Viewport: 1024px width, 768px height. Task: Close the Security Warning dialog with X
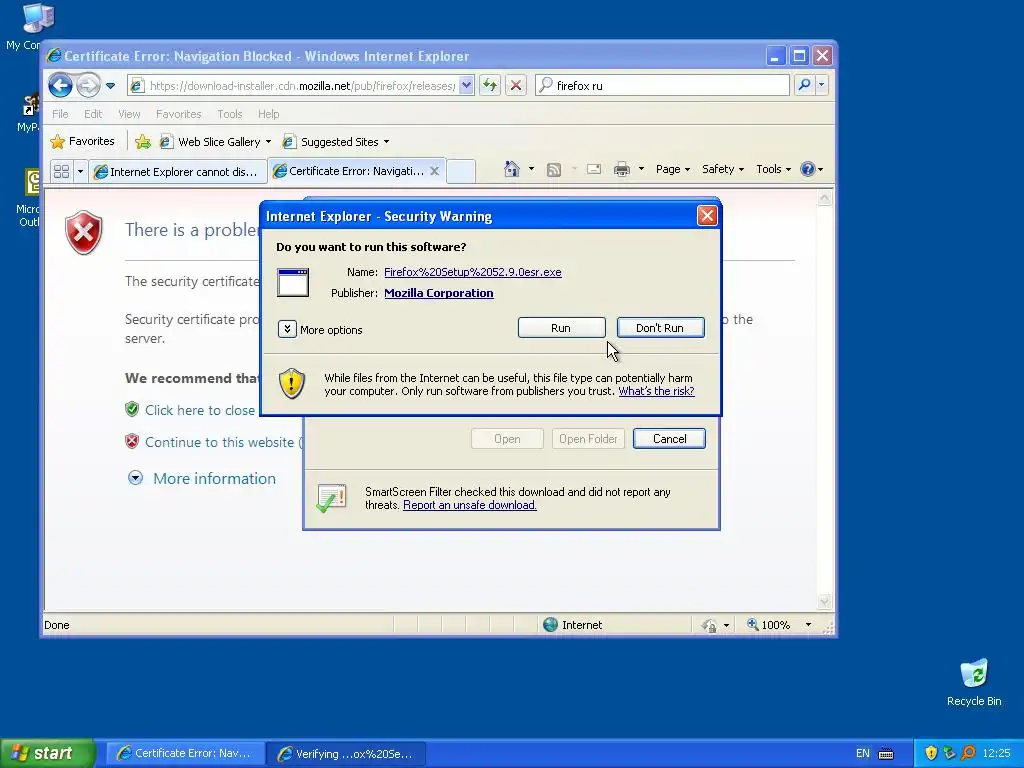707,216
